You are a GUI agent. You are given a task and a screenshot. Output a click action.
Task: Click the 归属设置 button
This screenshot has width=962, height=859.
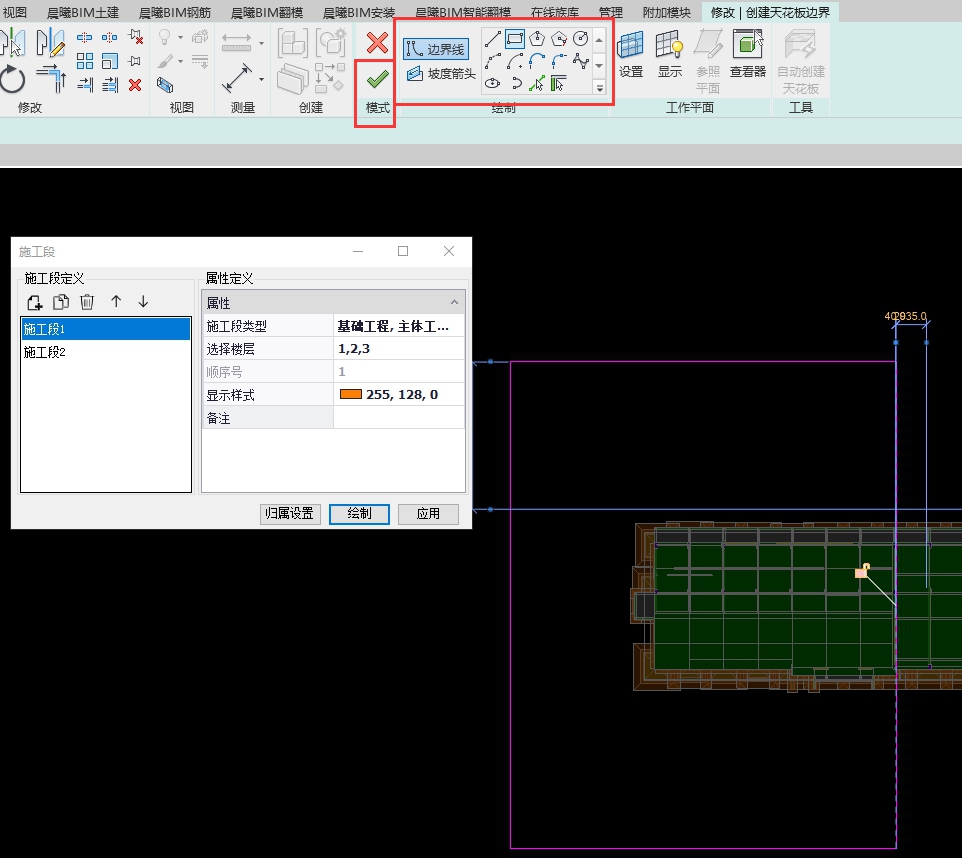tap(290, 514)
